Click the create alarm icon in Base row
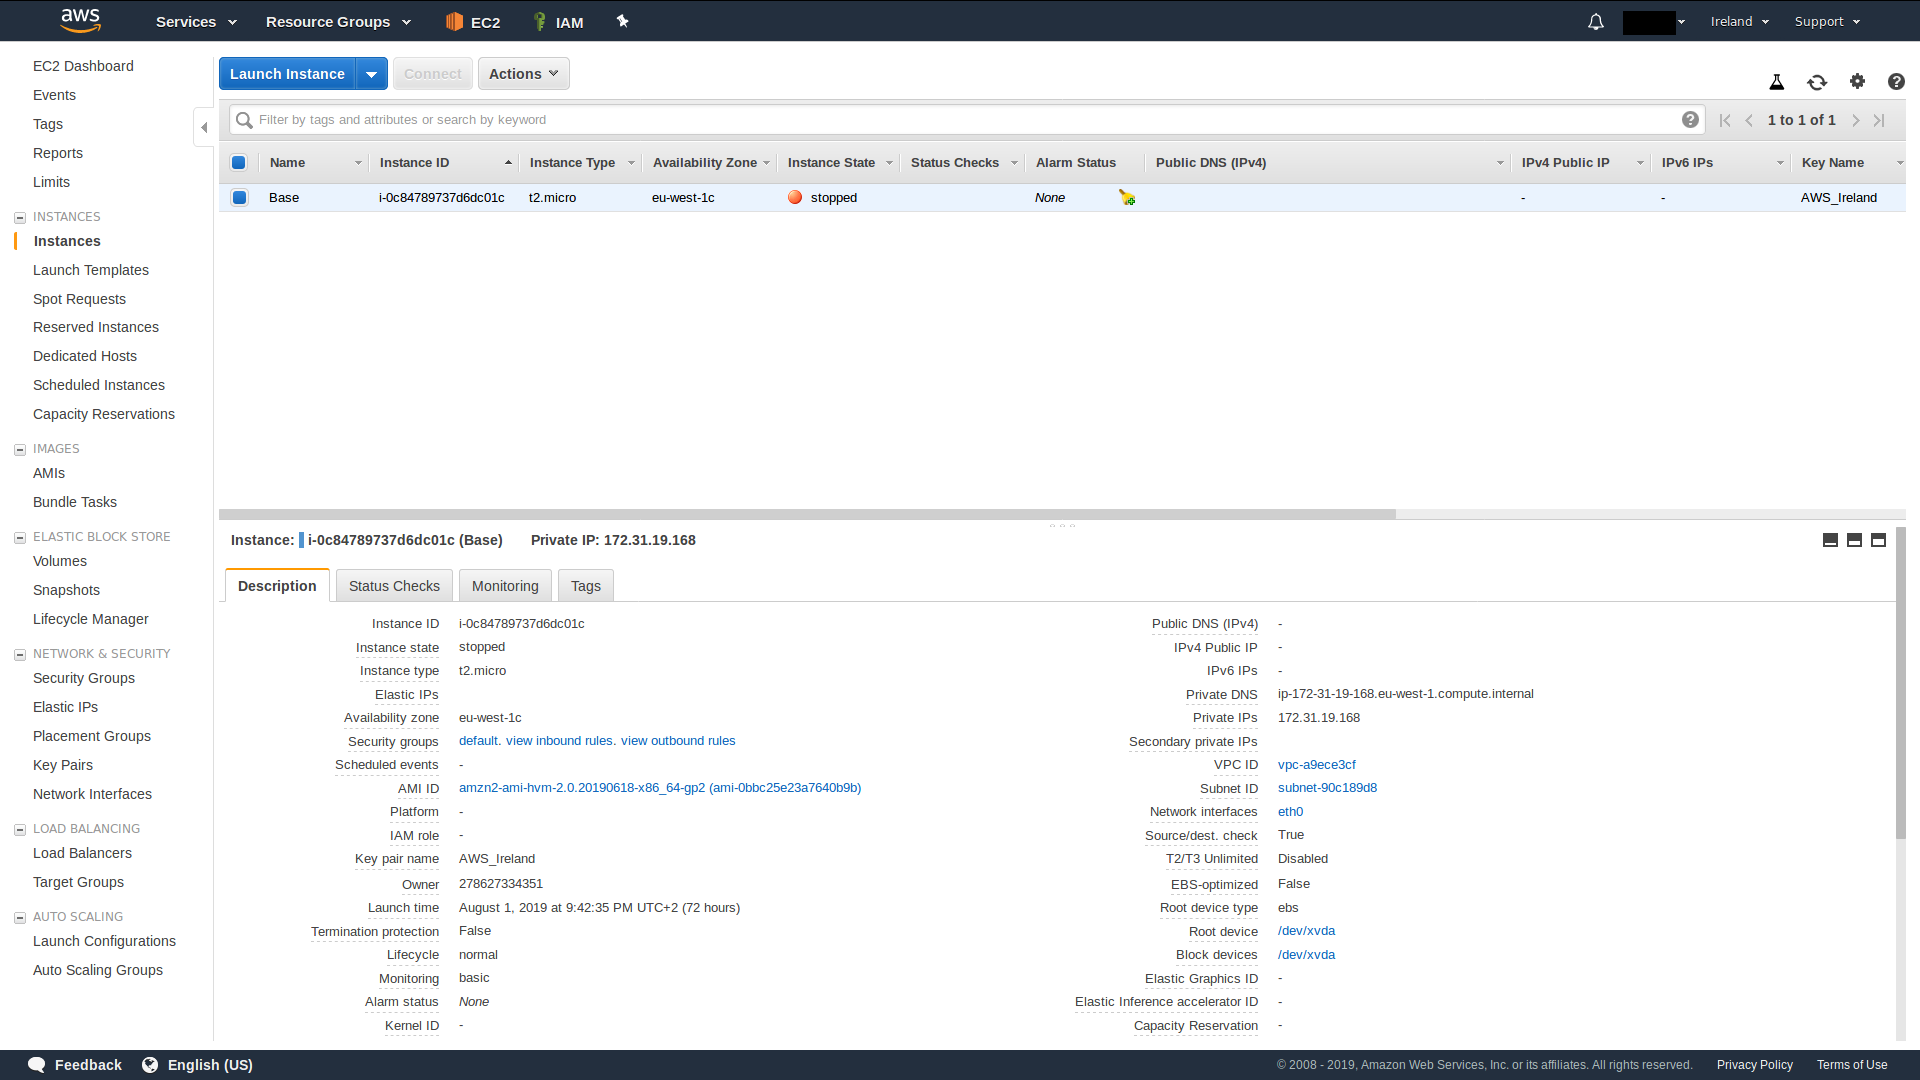The image size is (1920, 1080). pos(1127,197)
